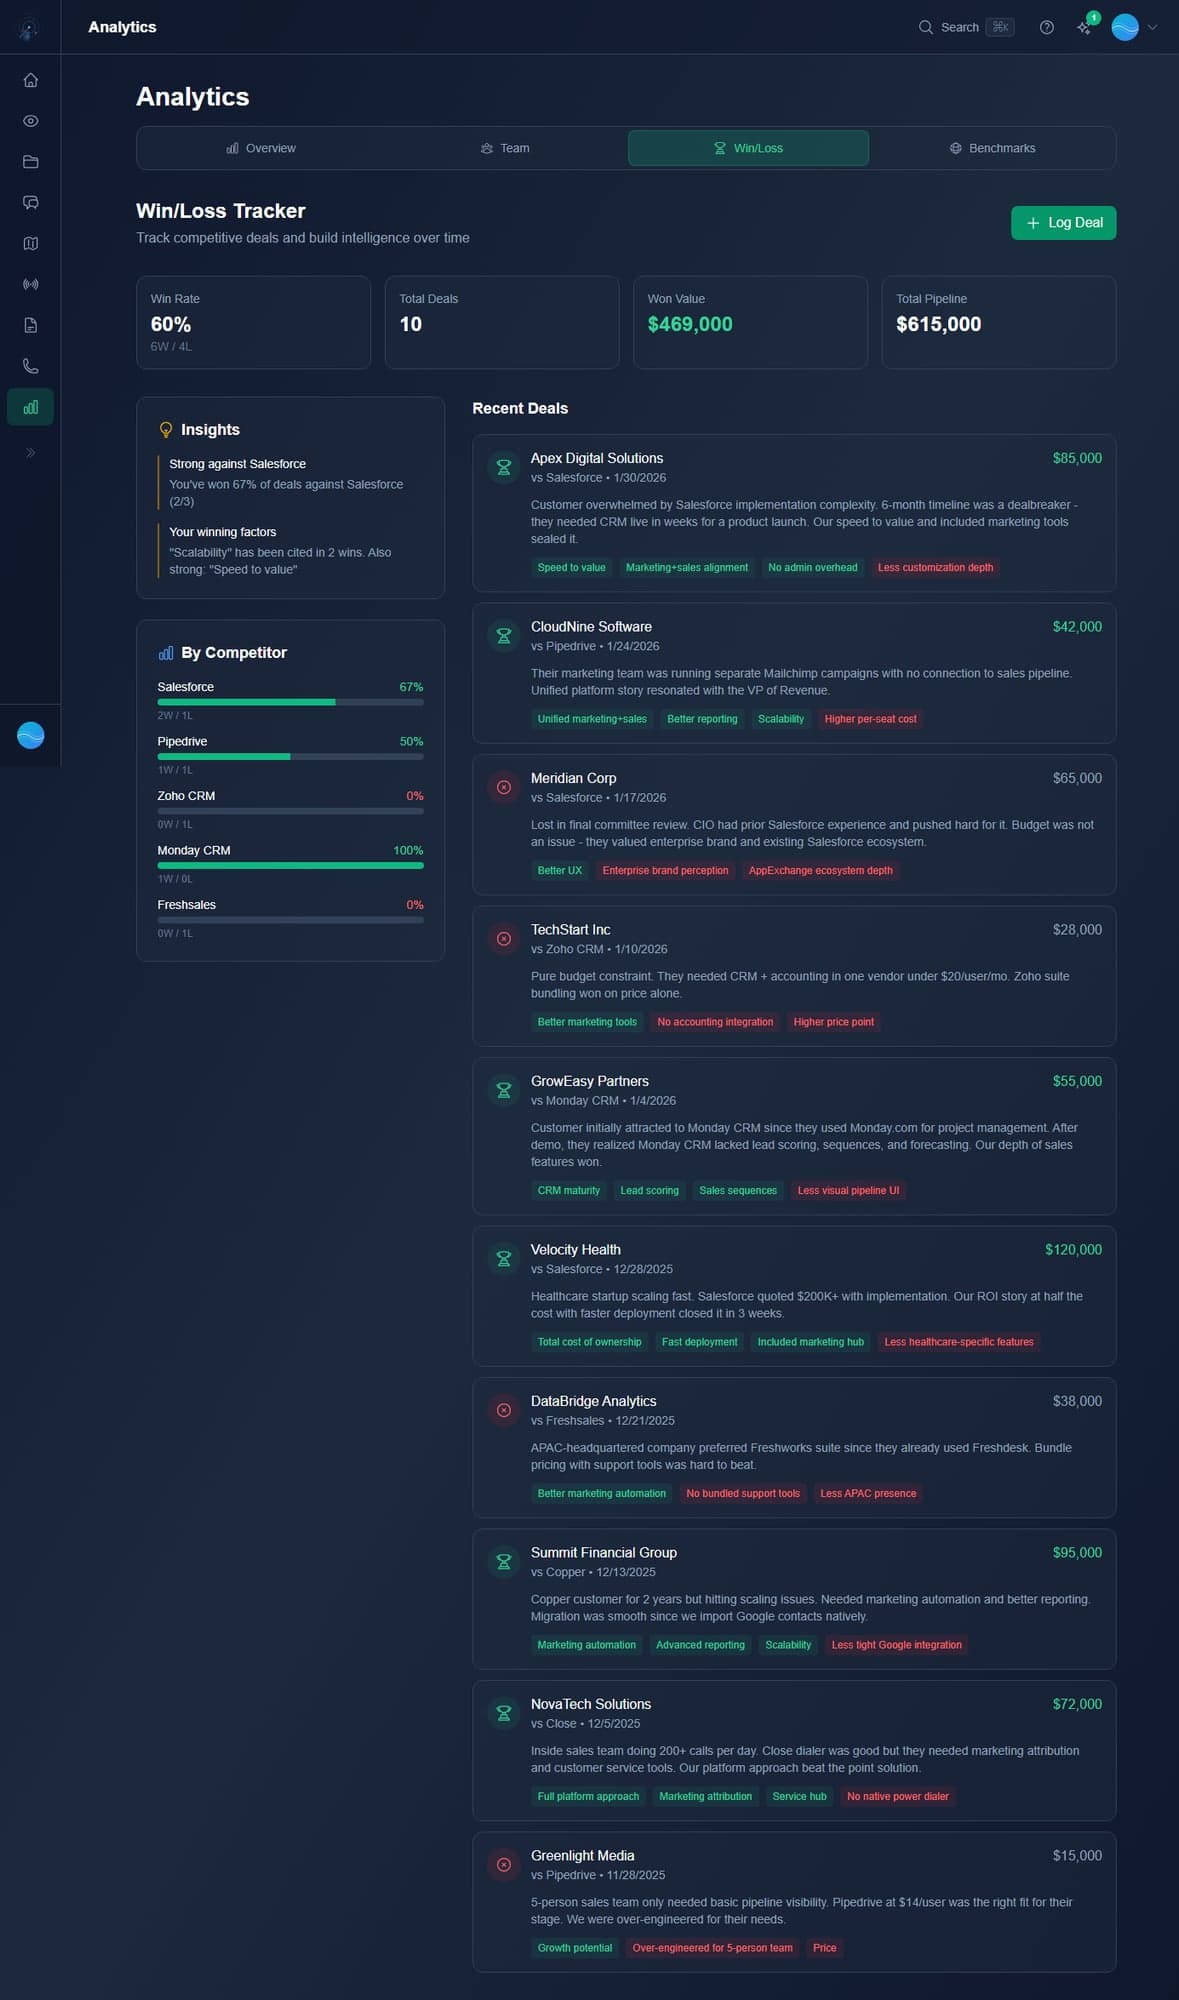Click the Salesforce win rate progress bar

[290, 702]
